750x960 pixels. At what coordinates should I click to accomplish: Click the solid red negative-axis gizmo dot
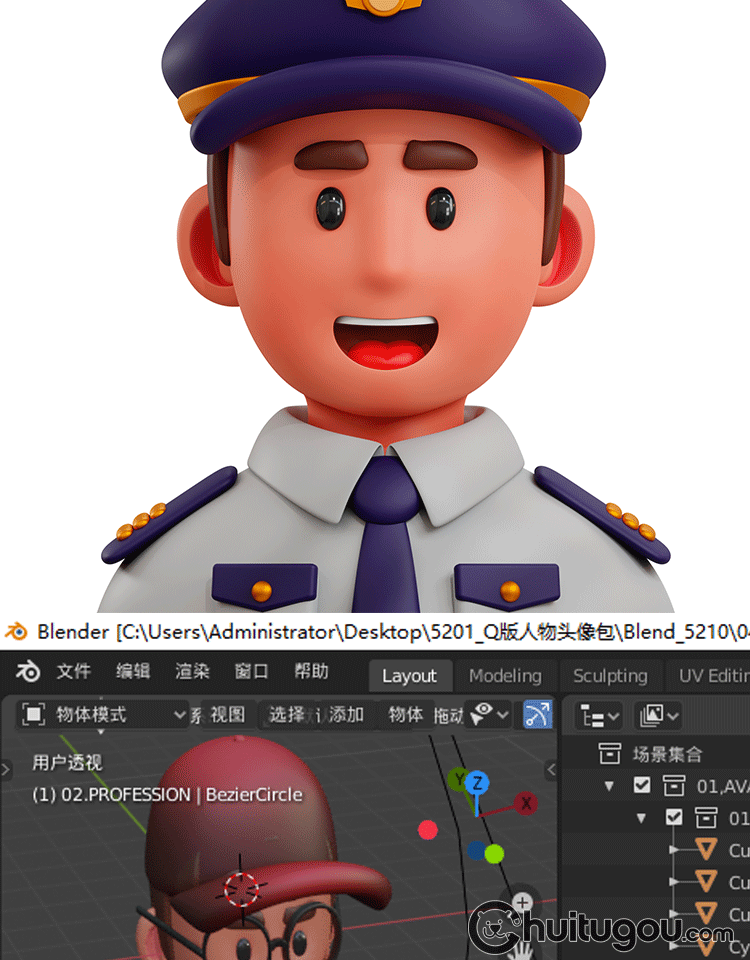[x=428, y=829]
